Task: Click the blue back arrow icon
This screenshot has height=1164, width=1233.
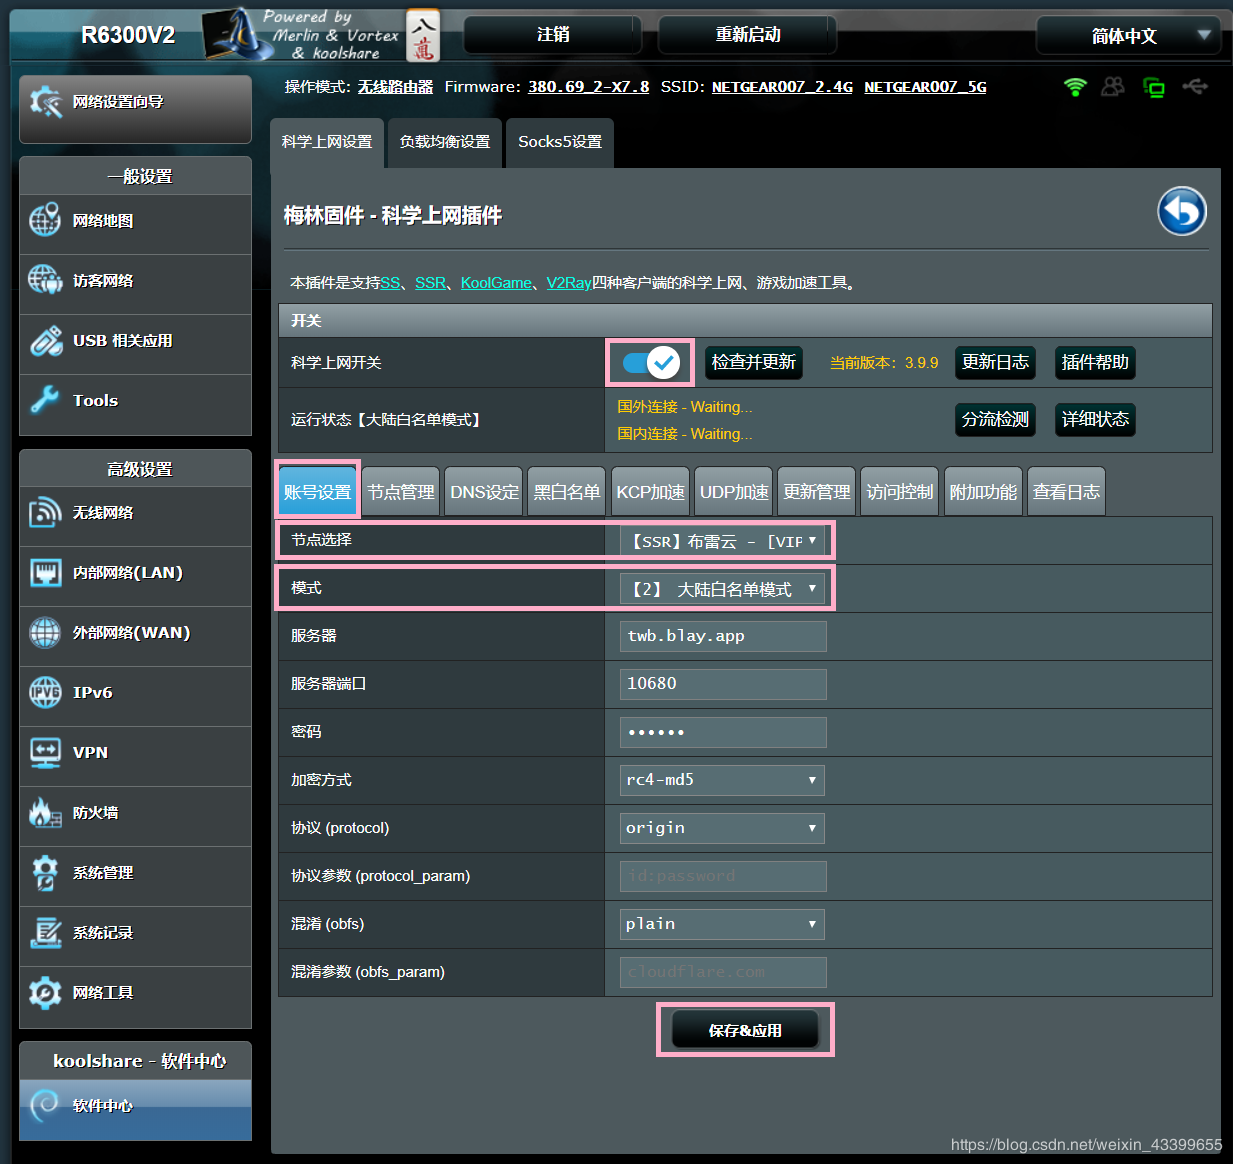Action: pyautogui.click(x=1181, y=212)
